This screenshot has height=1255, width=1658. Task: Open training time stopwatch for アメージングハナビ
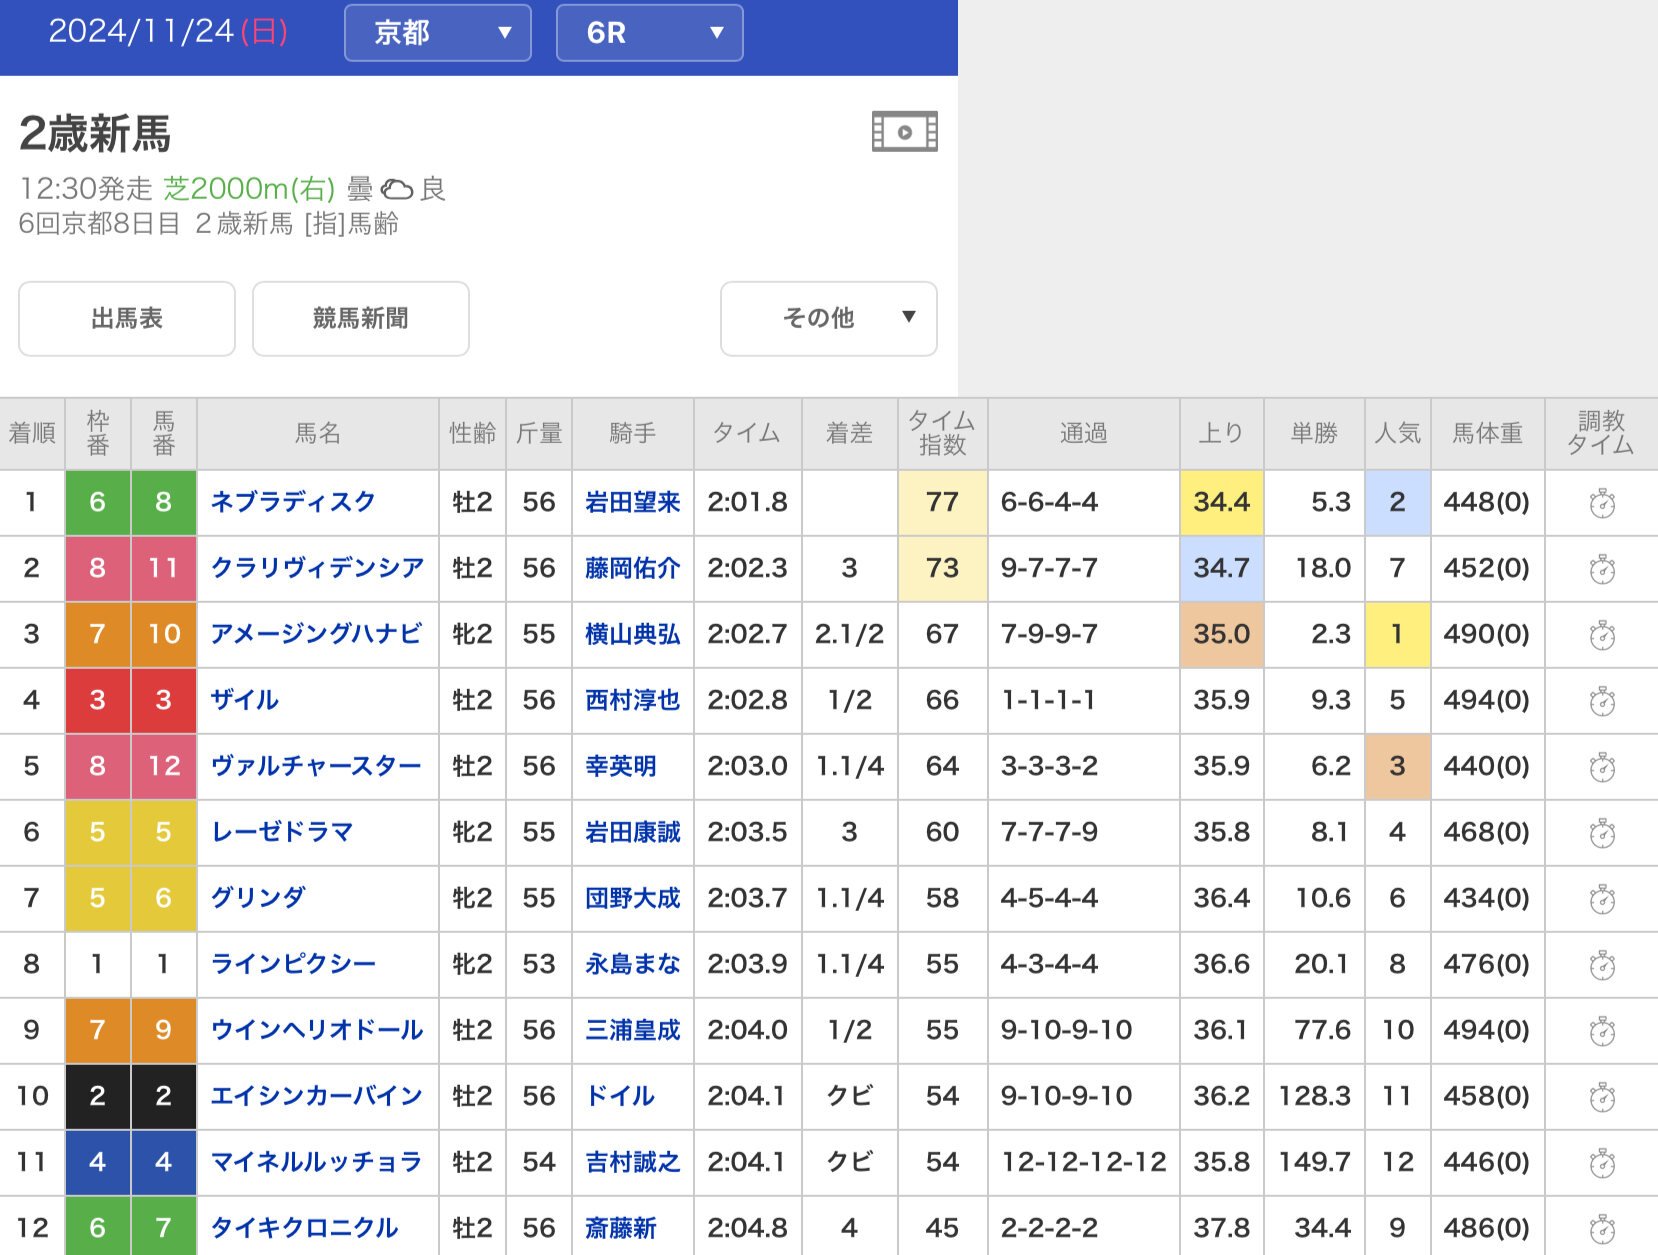1602,635
